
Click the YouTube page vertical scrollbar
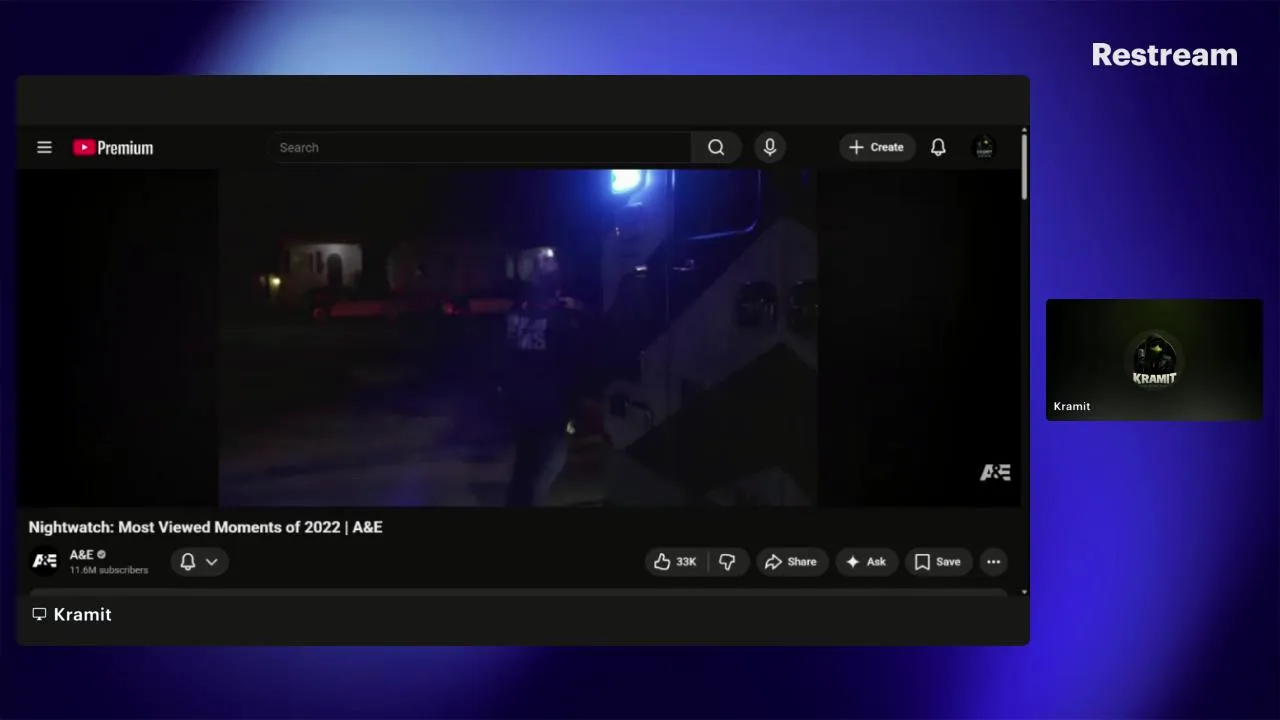(1024, 166)
